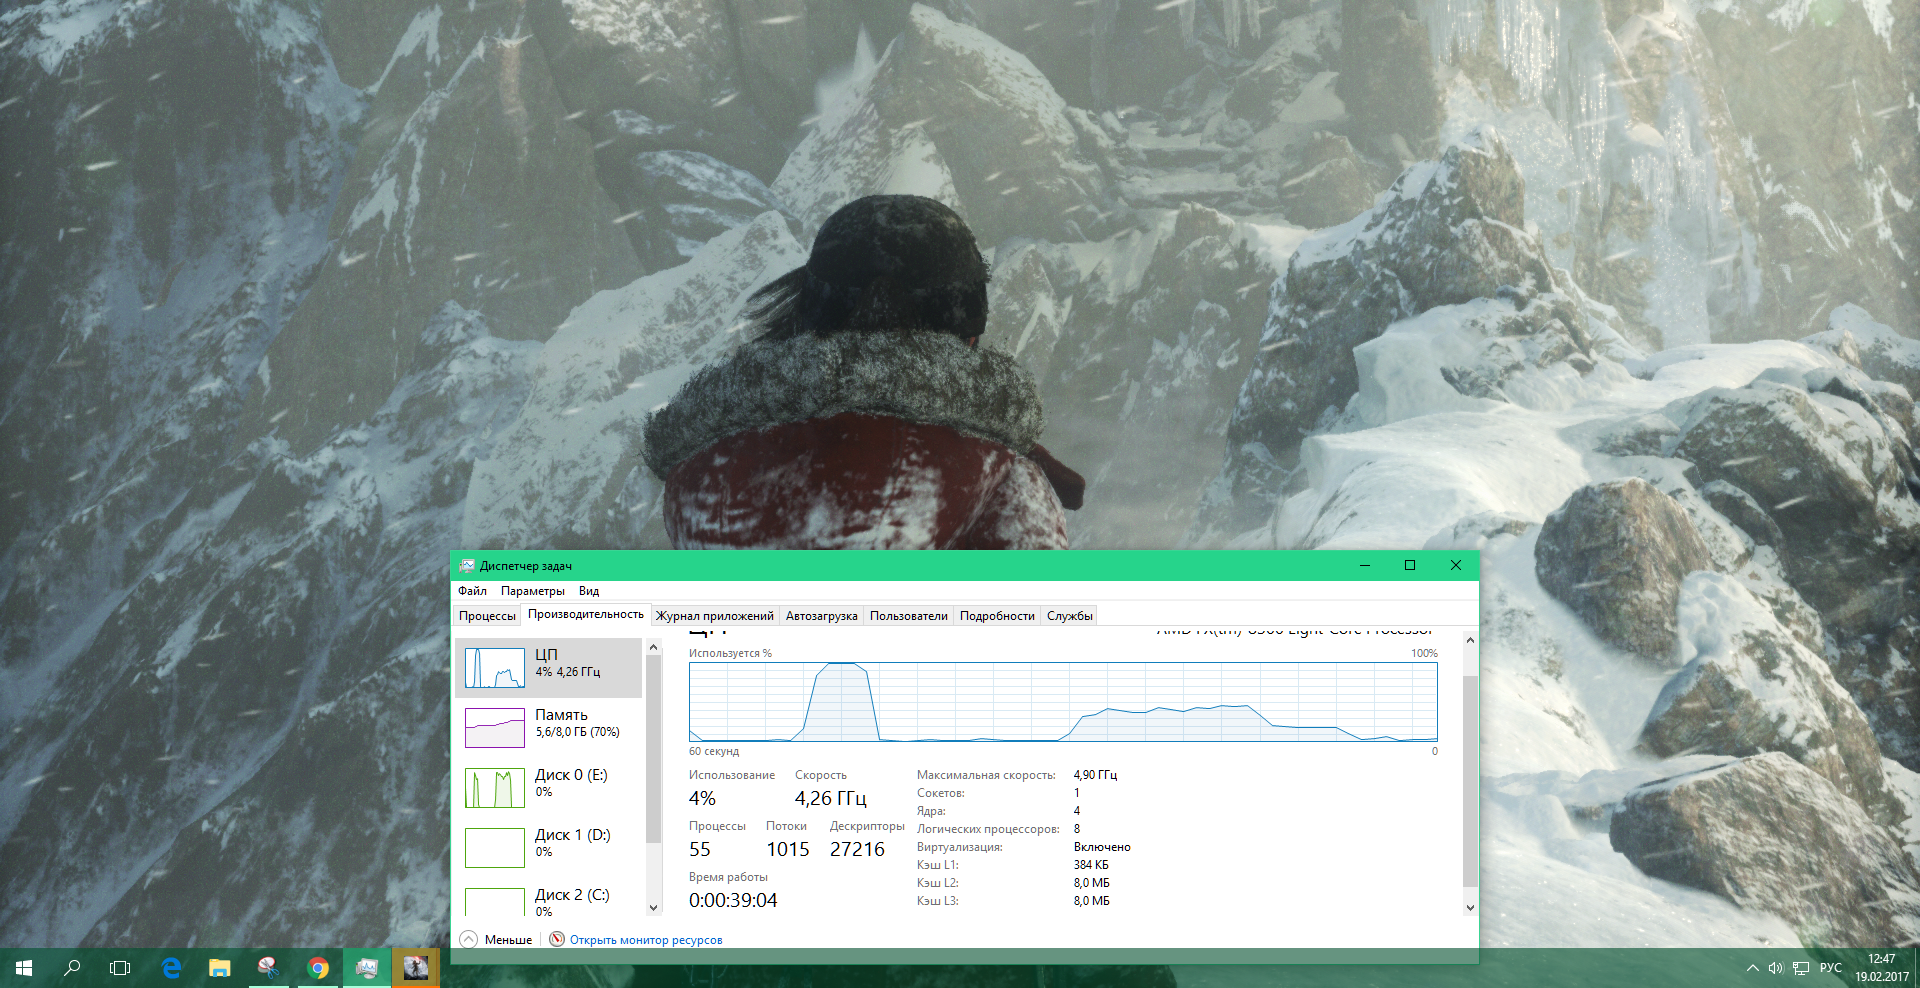Open Task View on the taskbar

point(120,968)
